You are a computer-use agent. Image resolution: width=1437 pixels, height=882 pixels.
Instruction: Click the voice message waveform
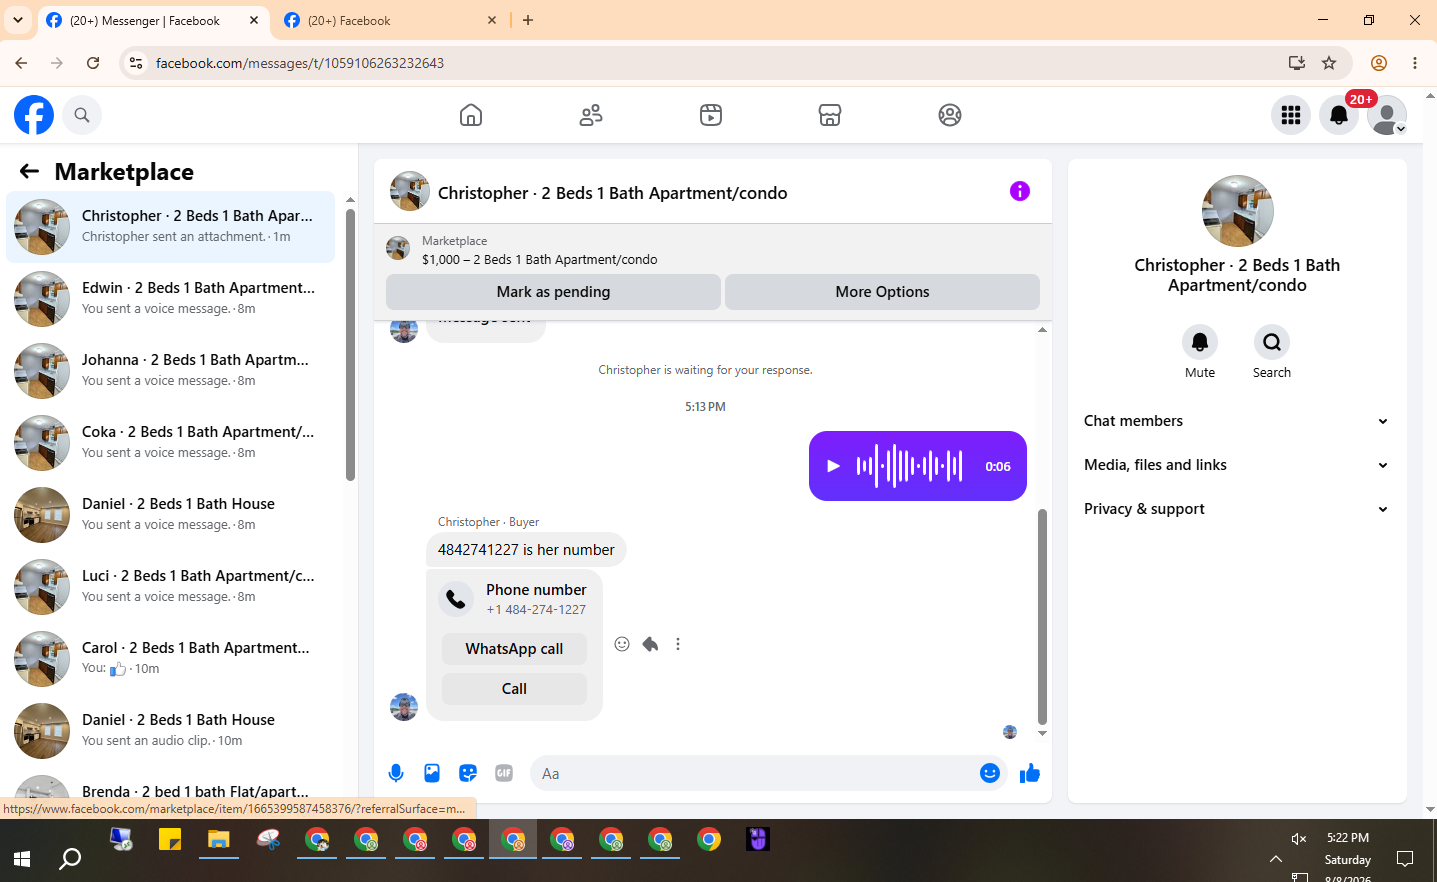click(x=909, y=466)
